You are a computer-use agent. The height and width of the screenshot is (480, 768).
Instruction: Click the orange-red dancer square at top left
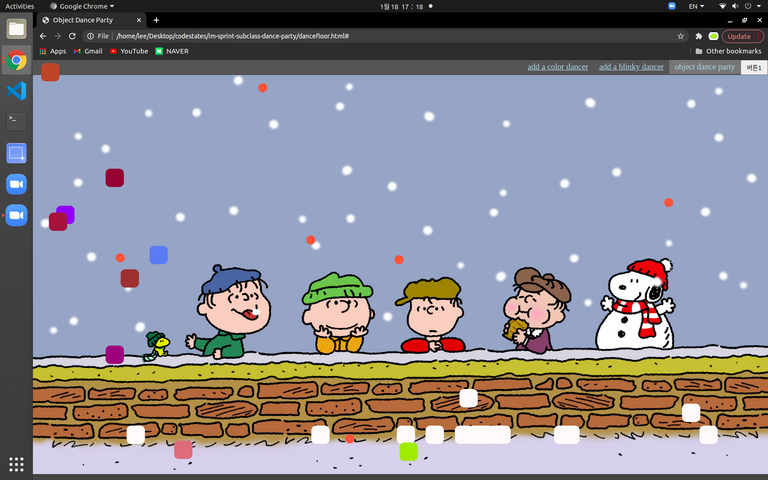click(50, 72)
